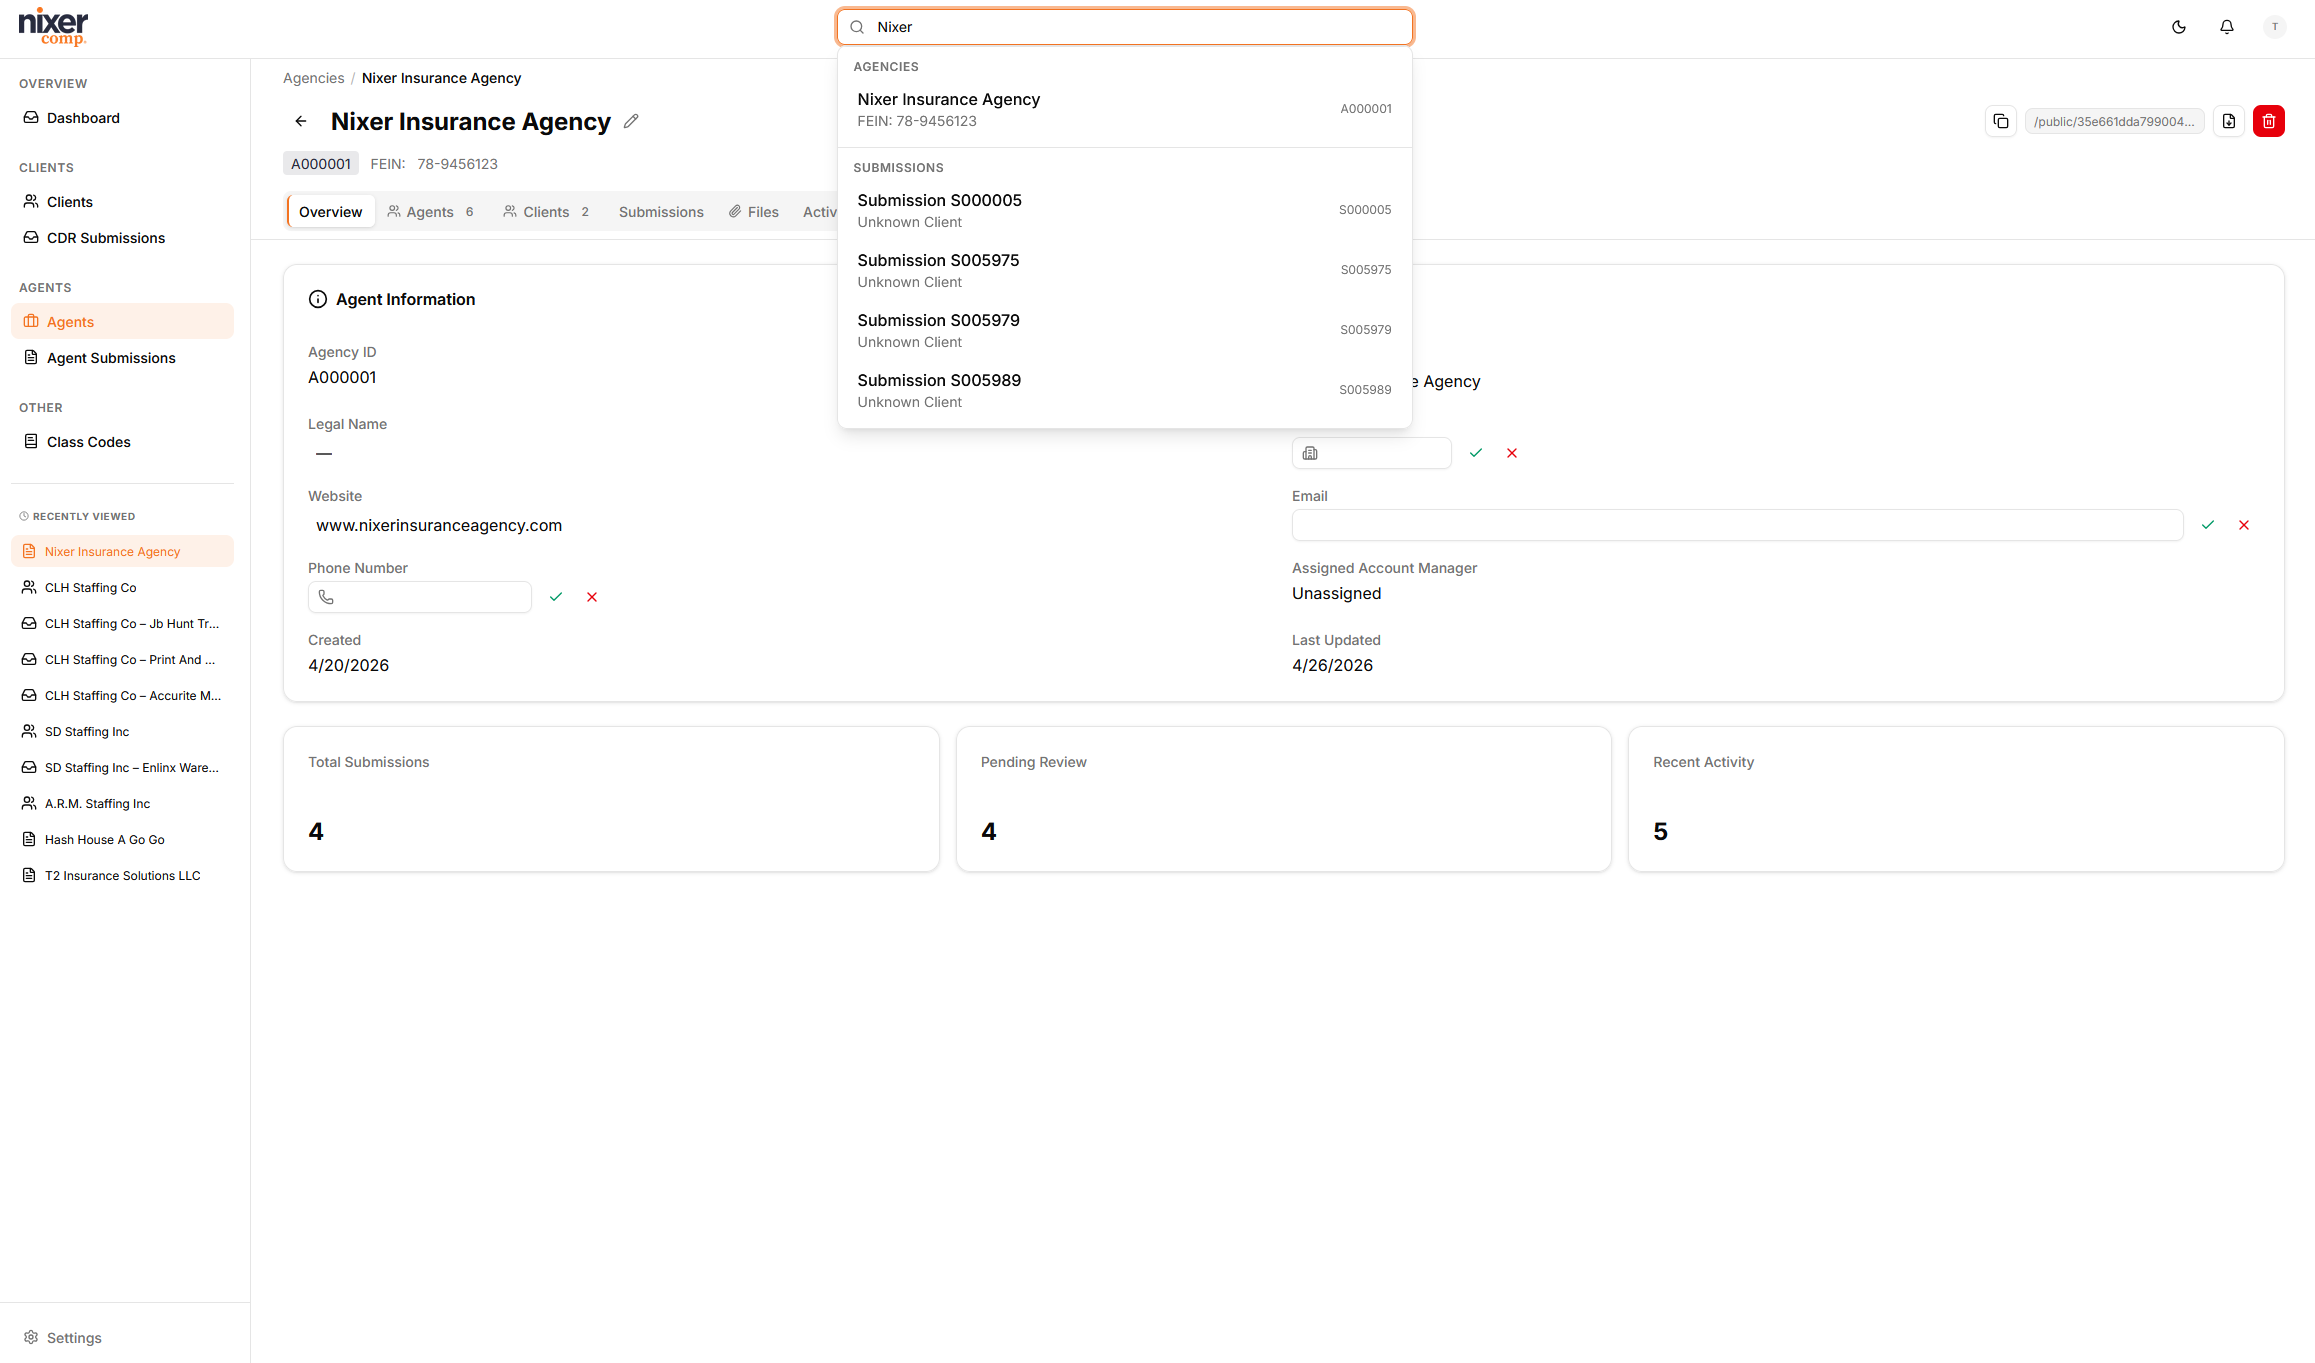2315x1363 pixels.
Task: Go to CDR Submissions
Action: [x=122, y=238]
